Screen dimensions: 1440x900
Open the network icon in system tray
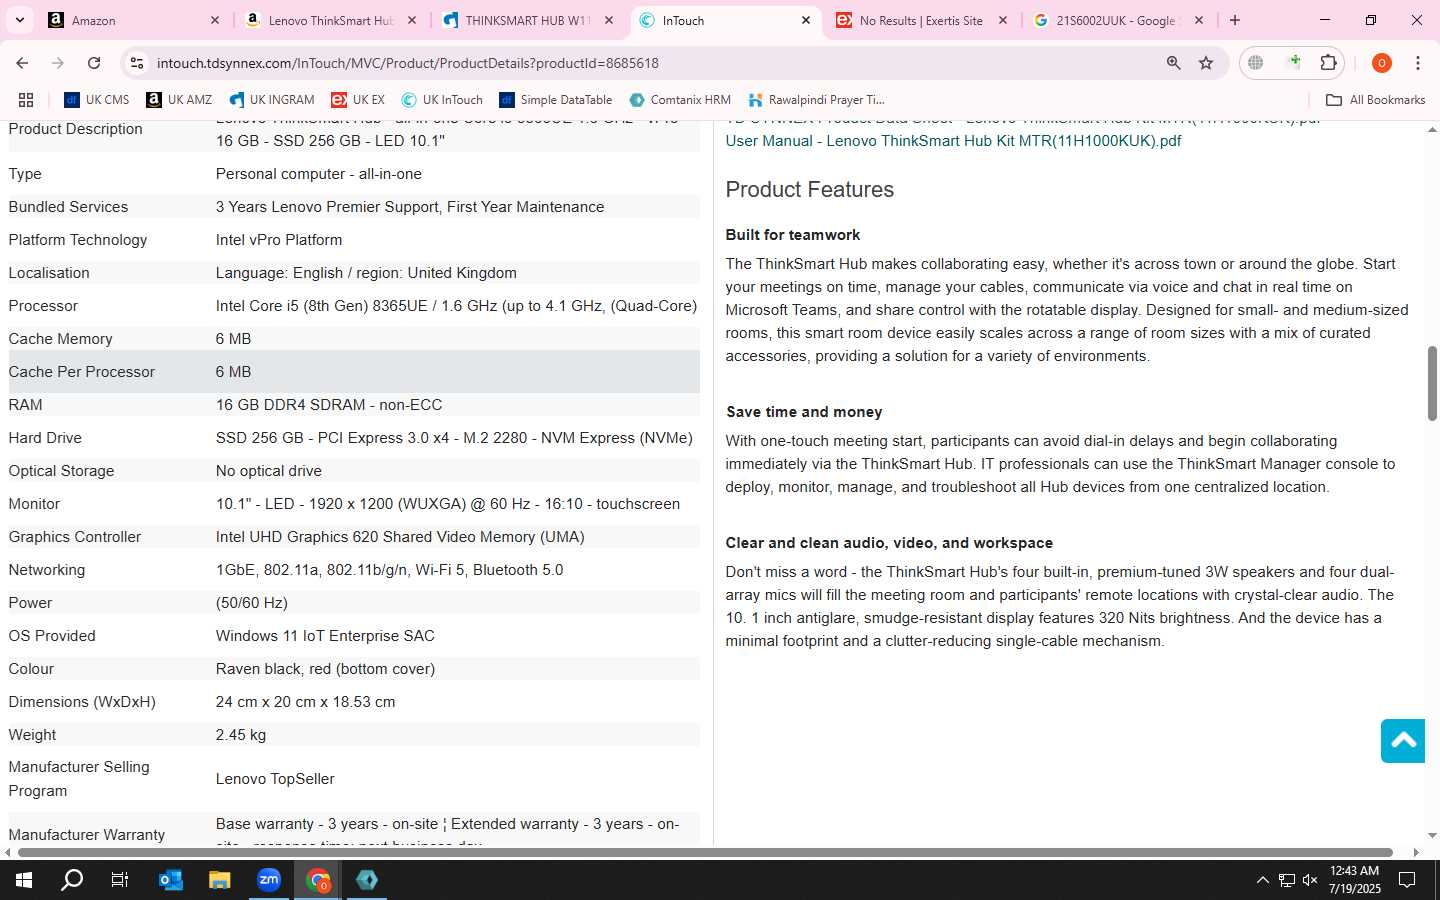pos(1287,880)
